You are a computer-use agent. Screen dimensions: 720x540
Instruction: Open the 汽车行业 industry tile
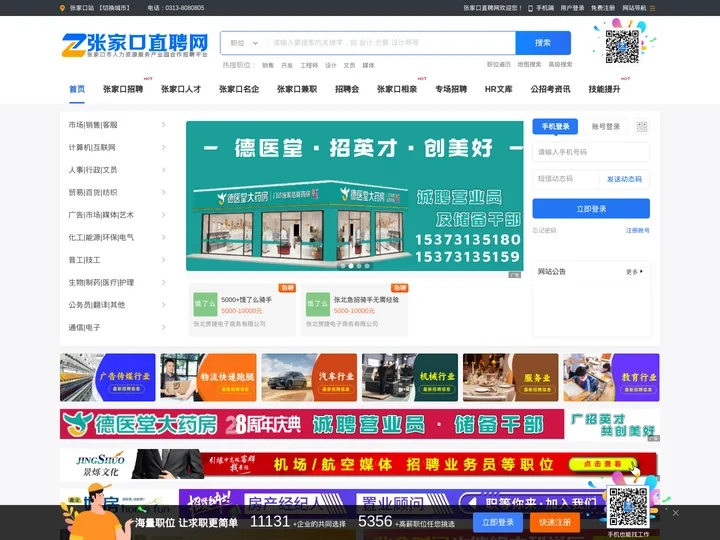(309, 377)
